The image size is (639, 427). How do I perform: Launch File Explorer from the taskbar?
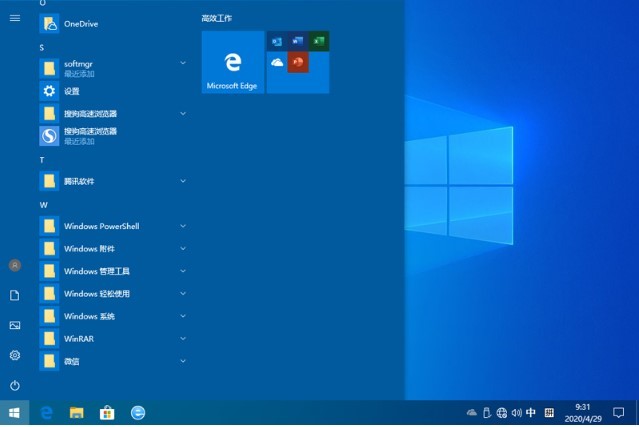click(x=76, y=412)
